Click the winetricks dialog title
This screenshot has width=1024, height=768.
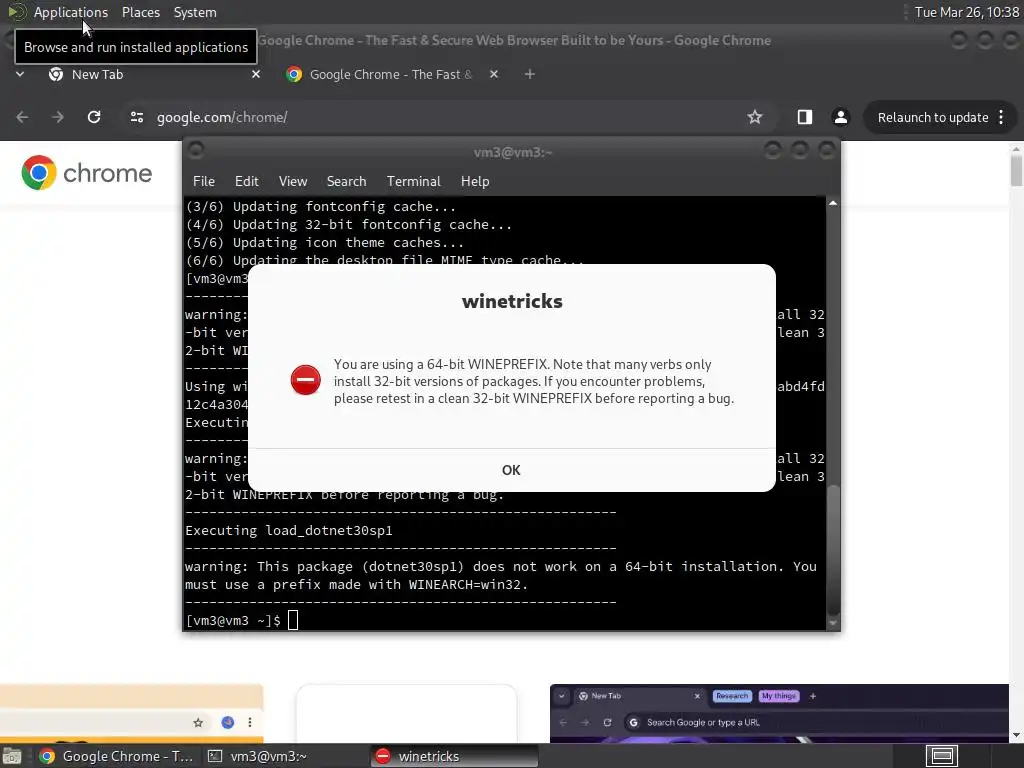pyautogui.click(x=512, y=301)
